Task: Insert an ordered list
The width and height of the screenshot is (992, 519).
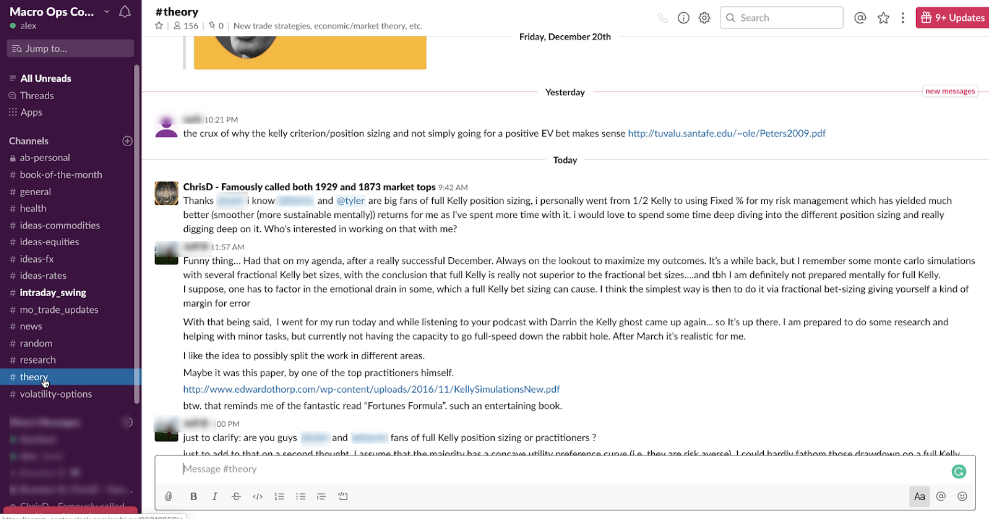Action: (279, 496)
